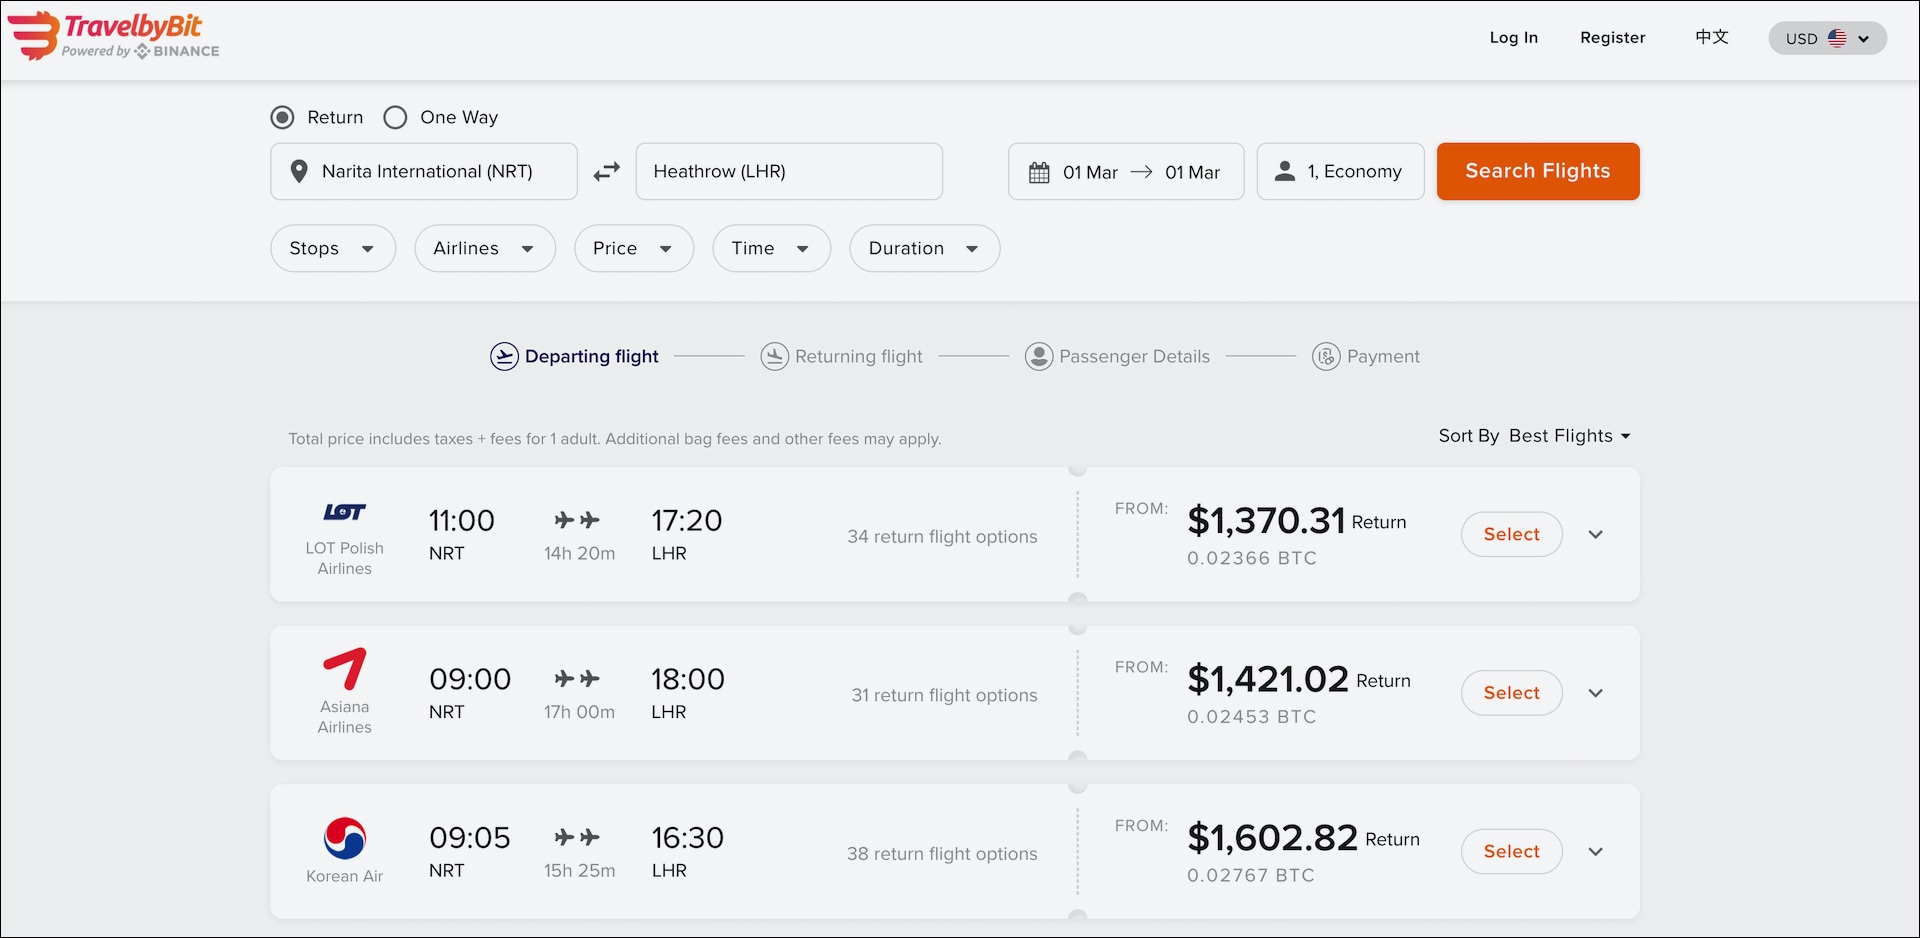Switch language to 中文
This screenshot has height=938, width=1920.
[x=1712, y=37]
